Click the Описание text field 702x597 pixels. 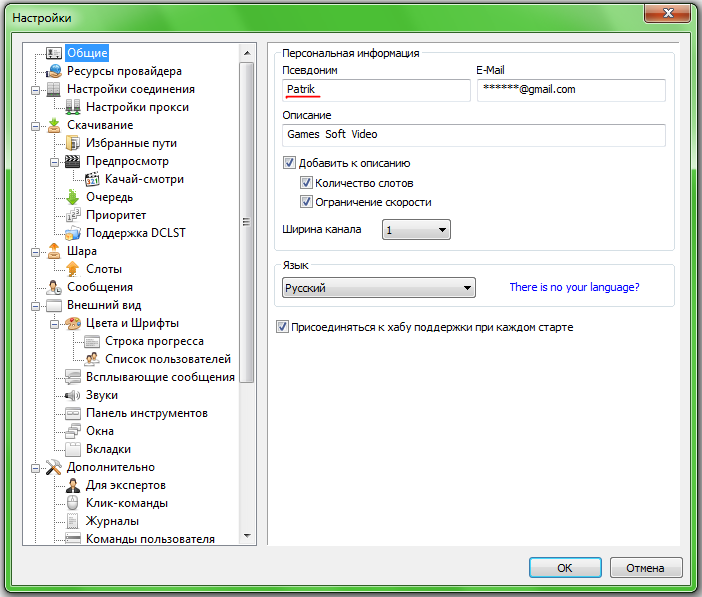(x=473, y=134)
